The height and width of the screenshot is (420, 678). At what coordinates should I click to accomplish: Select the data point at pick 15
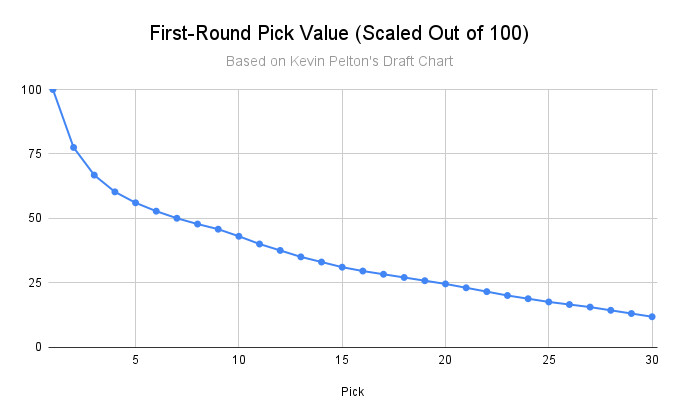click(342, 267)
